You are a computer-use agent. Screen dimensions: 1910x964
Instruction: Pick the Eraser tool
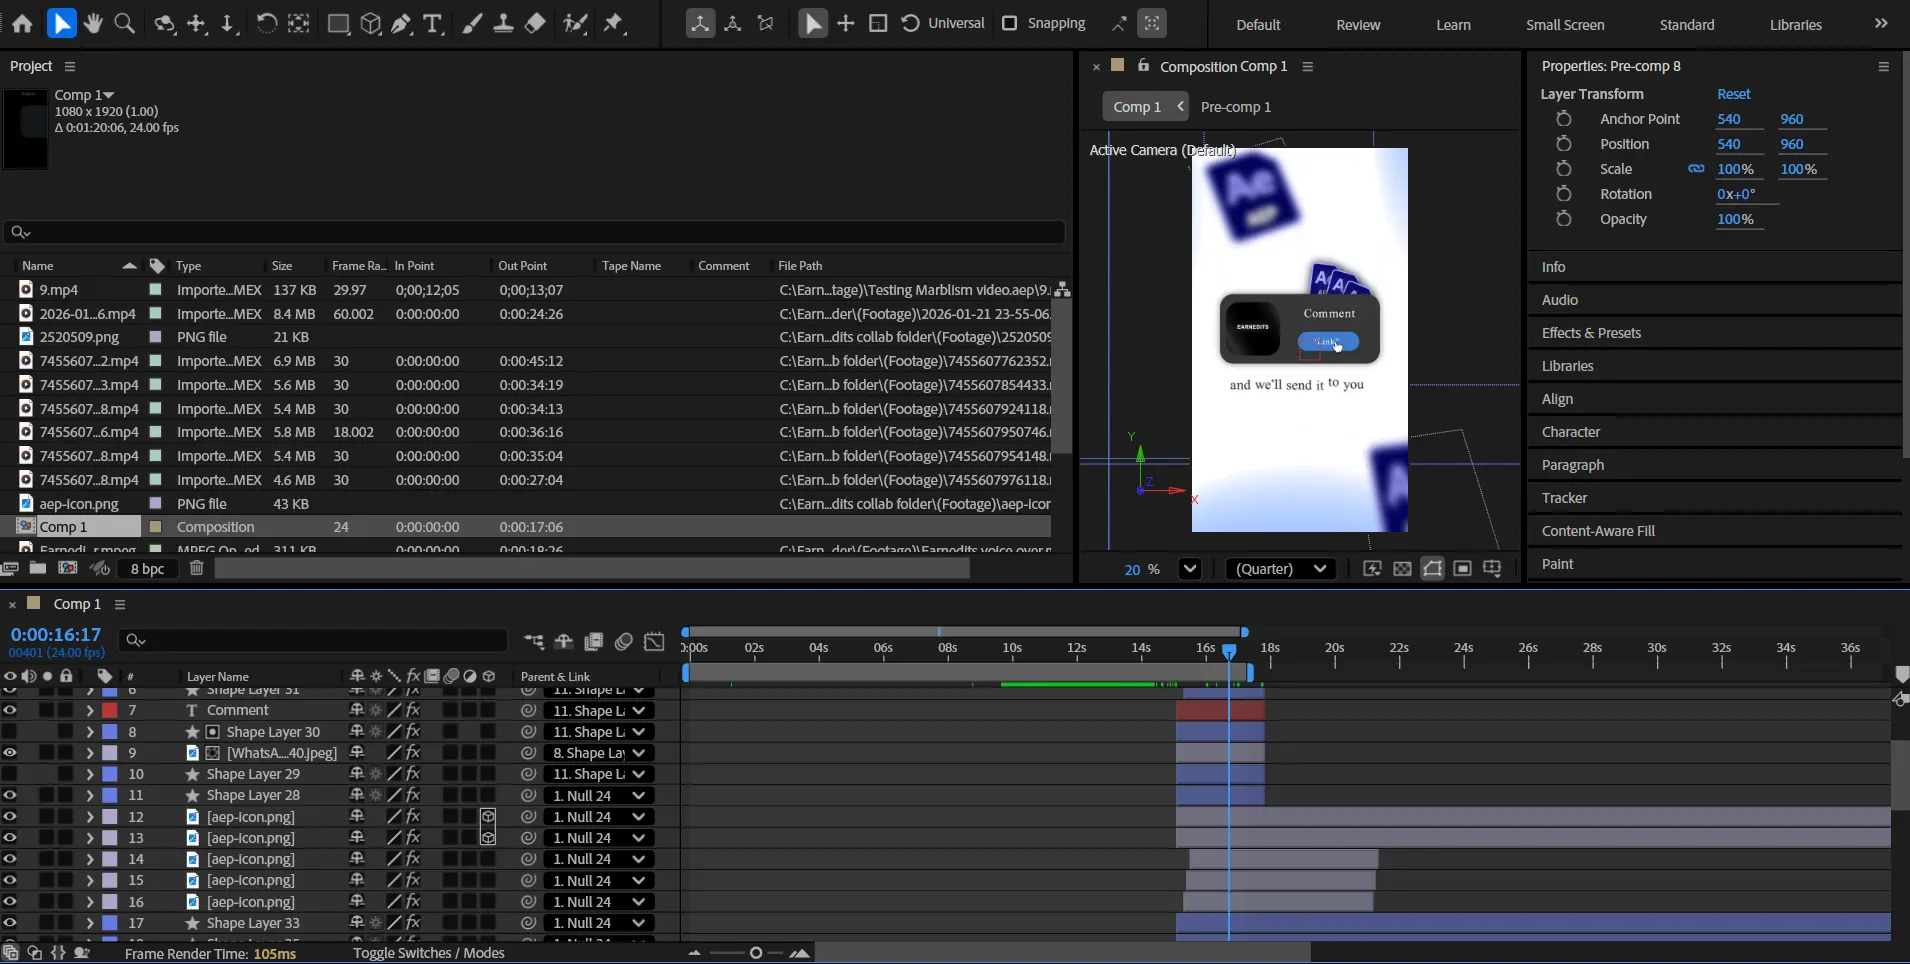pyautogui.click(x=536, y=23)
